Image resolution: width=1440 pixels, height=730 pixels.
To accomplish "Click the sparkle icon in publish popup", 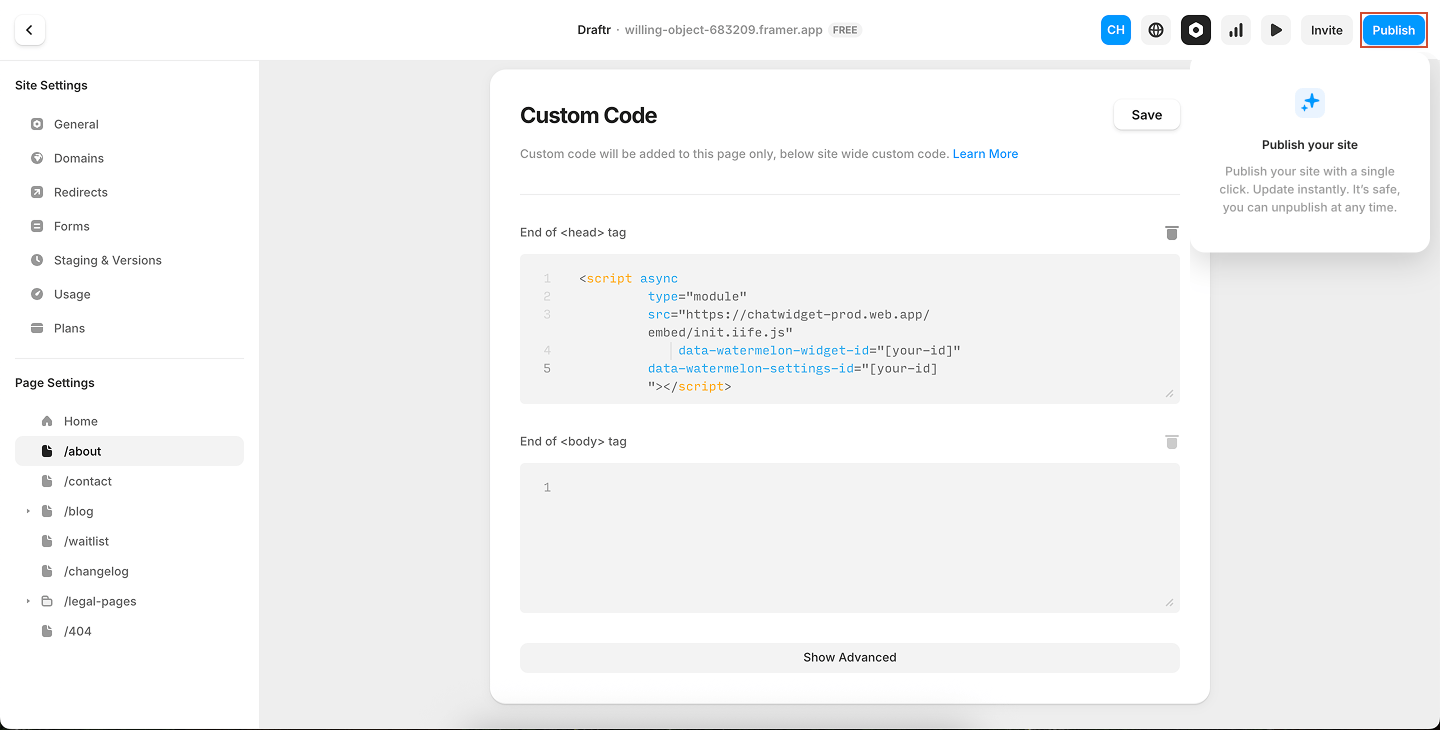I will 1310,102.
